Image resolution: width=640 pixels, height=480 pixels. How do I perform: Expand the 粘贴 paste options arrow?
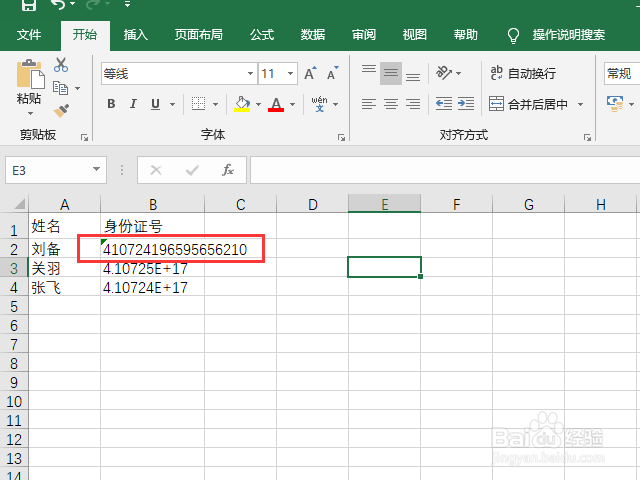(x=30, y=113)
